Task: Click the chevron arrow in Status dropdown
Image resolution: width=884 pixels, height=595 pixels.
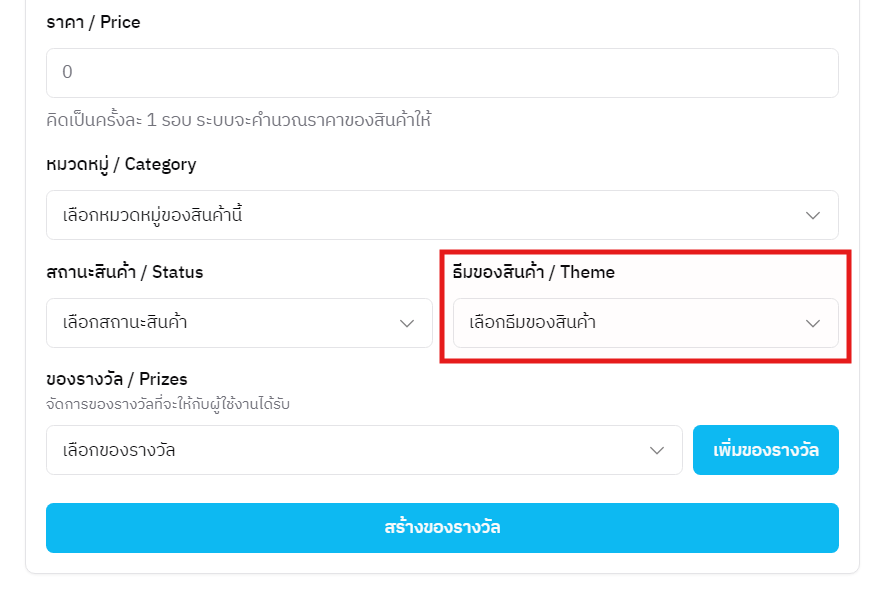Action: pos(407,323)
